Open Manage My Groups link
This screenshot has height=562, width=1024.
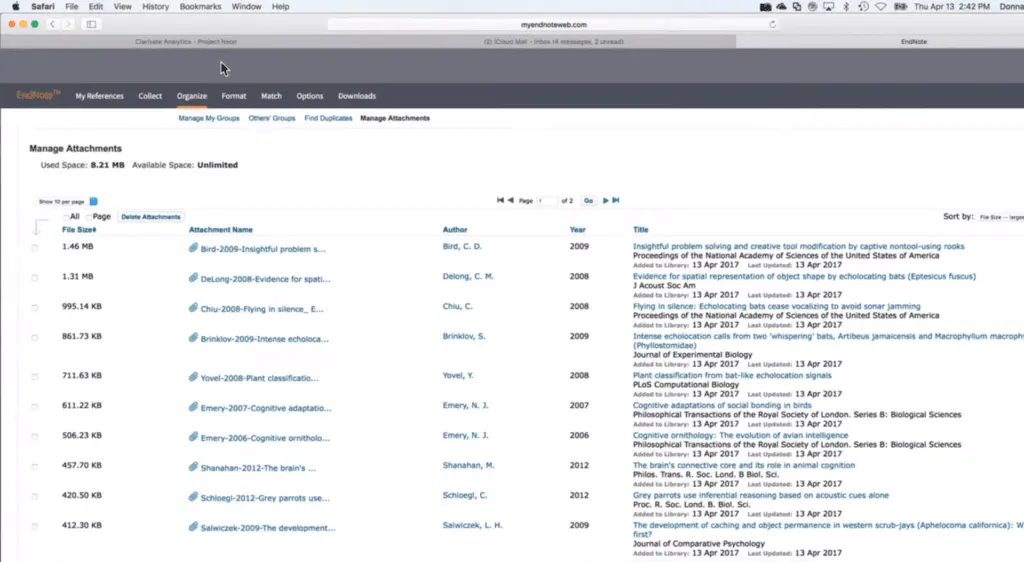click(x=209, y=118)
